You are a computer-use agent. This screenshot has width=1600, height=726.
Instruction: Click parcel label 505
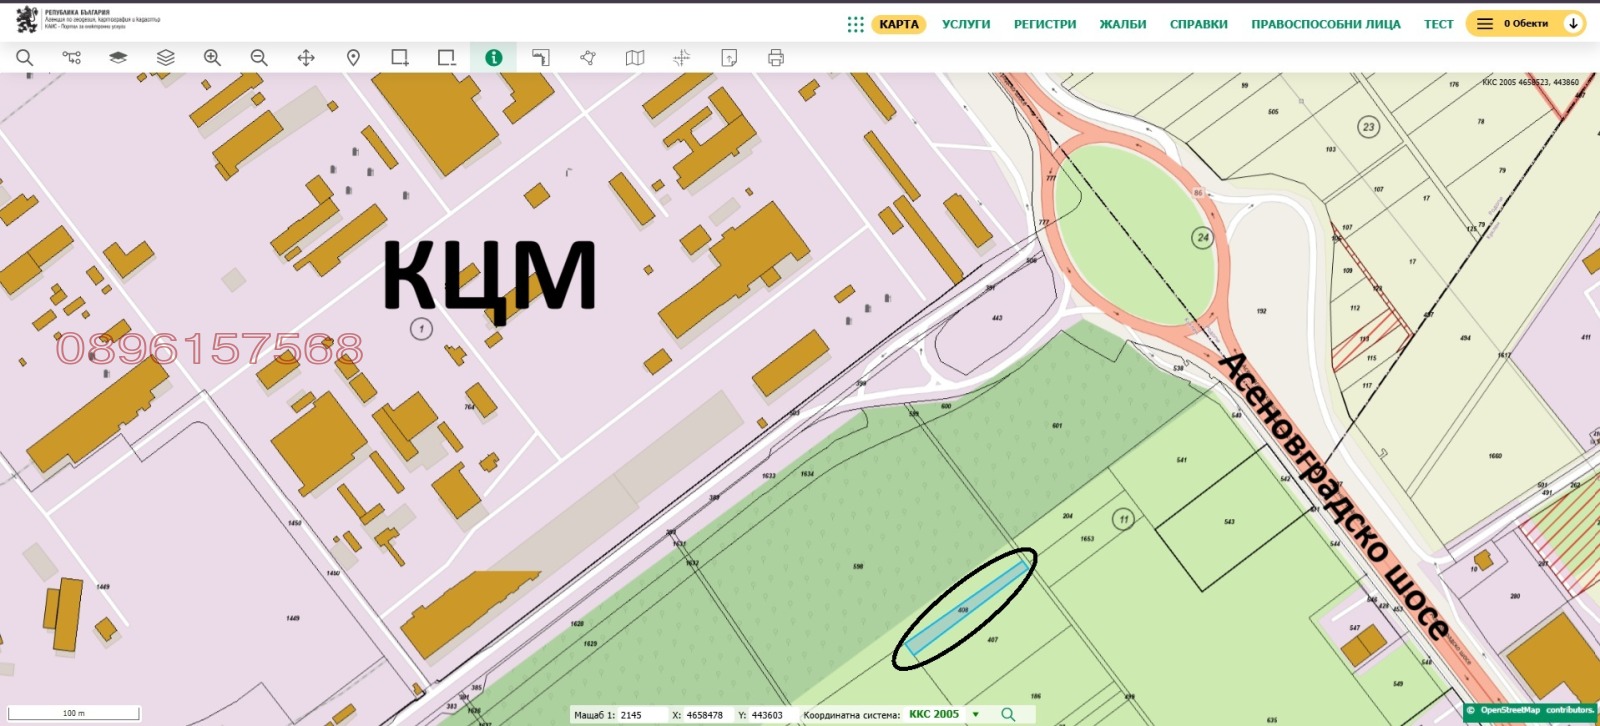[1273, 112]
